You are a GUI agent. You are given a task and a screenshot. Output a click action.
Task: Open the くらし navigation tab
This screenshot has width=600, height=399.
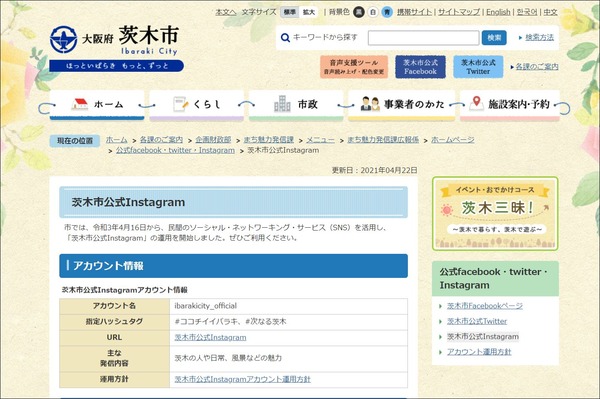click(x=197, y=106)
